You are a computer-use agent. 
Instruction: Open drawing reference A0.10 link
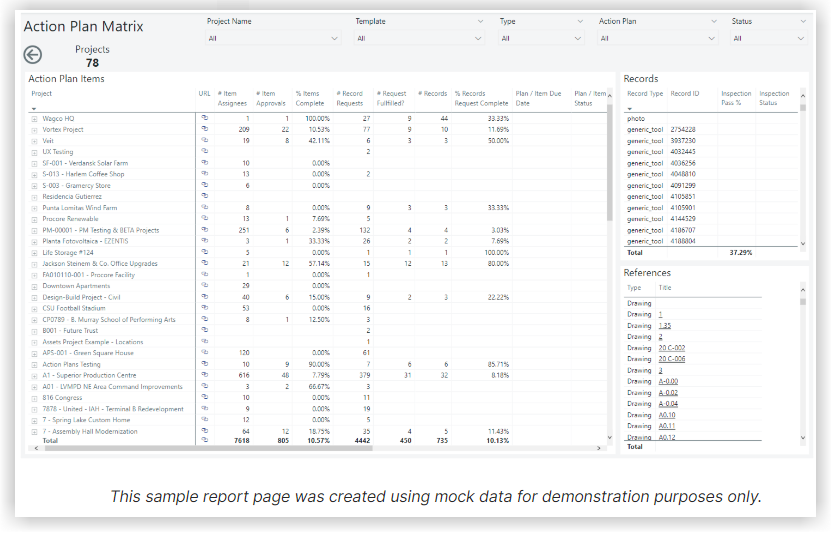tap(667, 415)
